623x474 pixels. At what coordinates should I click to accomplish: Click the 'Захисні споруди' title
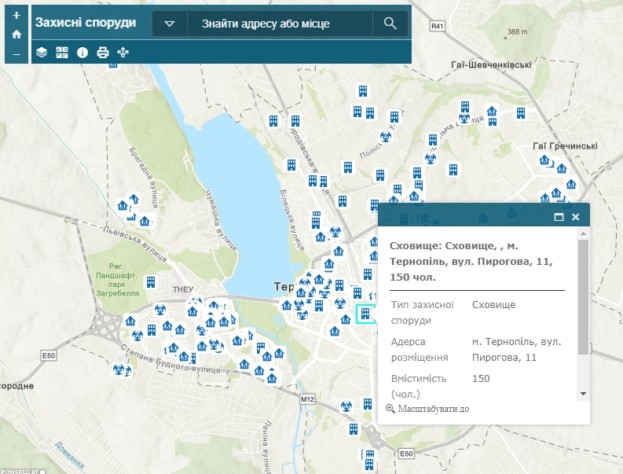point(85,22)
